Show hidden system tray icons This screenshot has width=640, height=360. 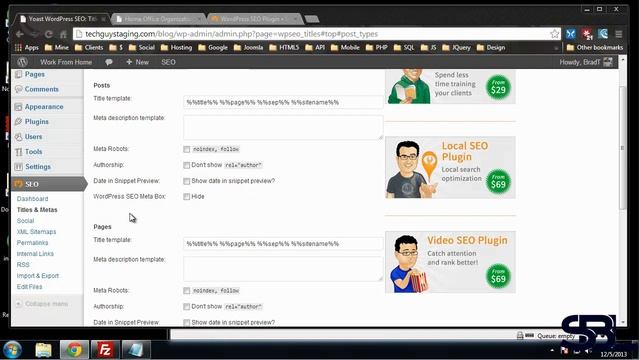[552, 350]
